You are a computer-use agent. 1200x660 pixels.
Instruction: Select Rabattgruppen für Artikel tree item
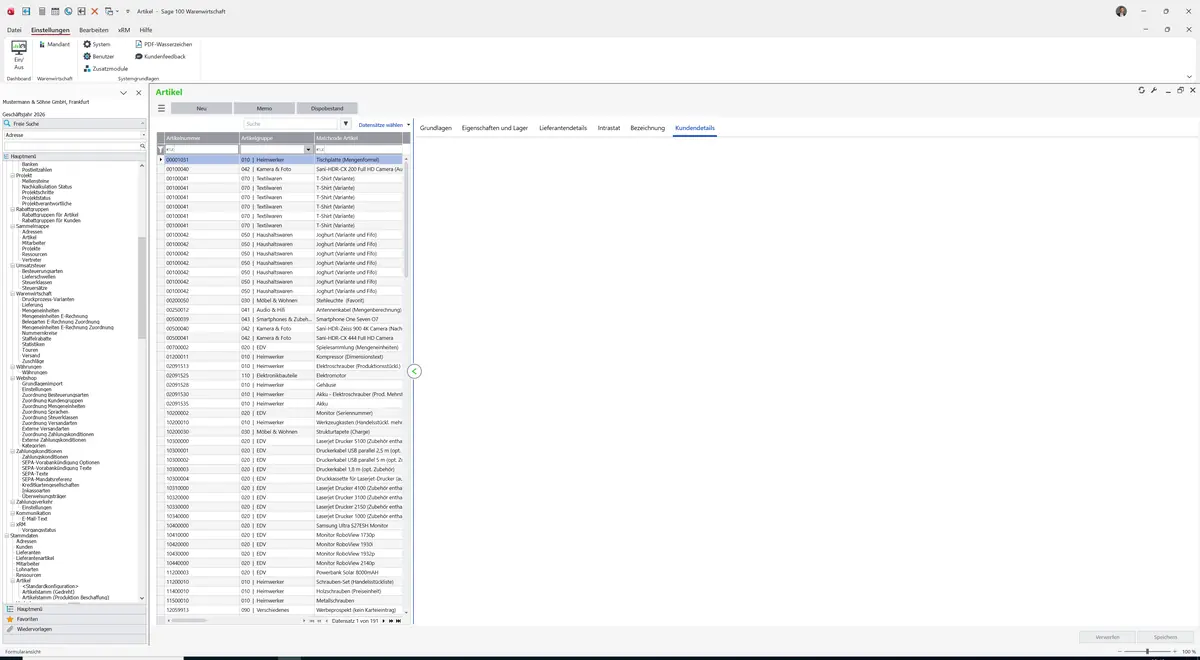pos(50,214)
